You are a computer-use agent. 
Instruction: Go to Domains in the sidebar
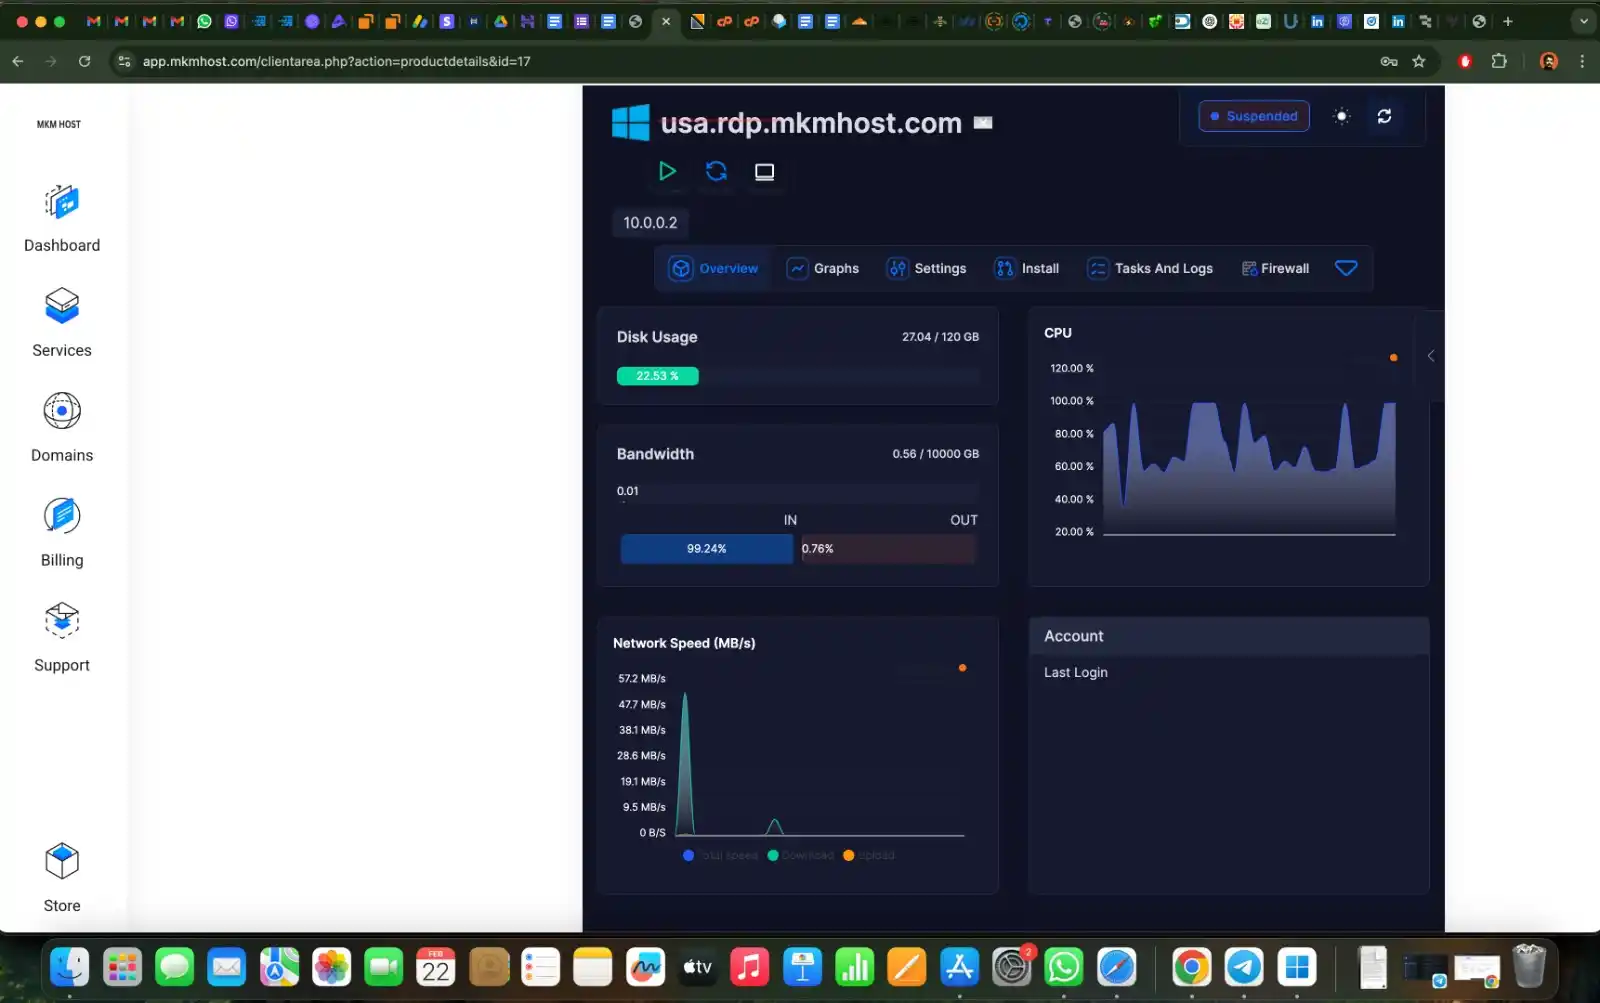[62, 428]
